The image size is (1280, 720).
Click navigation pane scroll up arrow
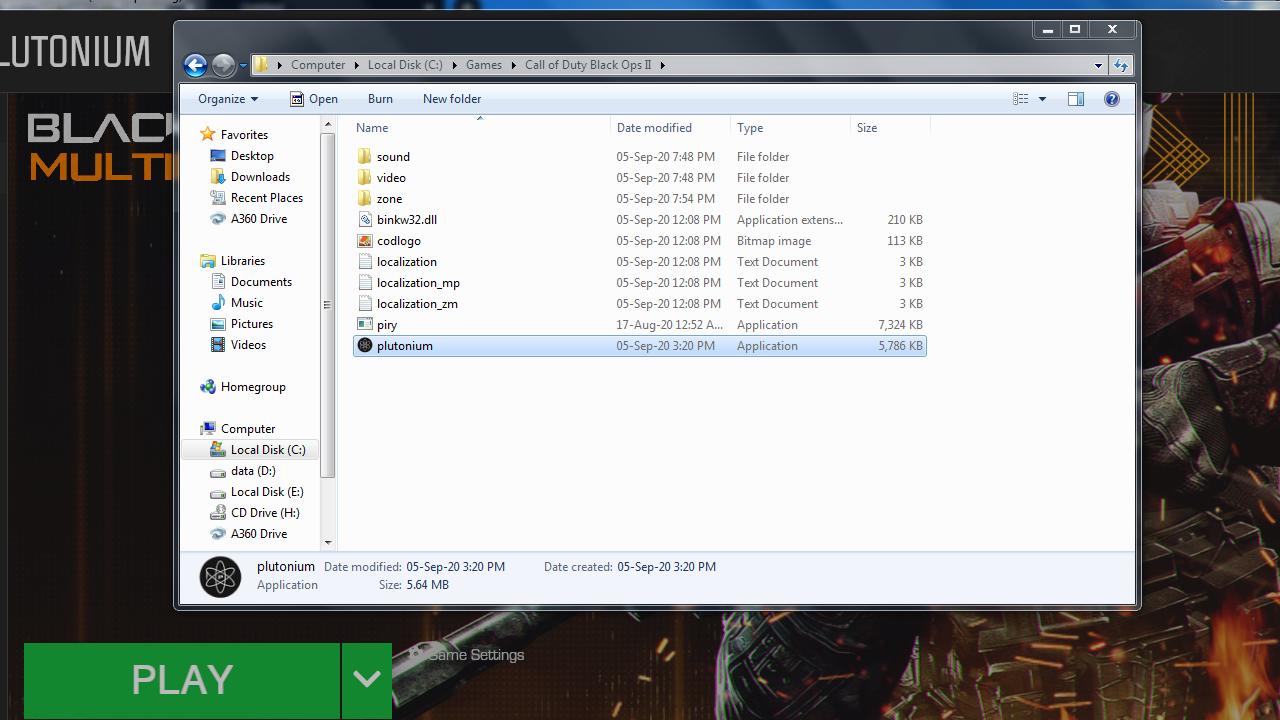(327, 125)
